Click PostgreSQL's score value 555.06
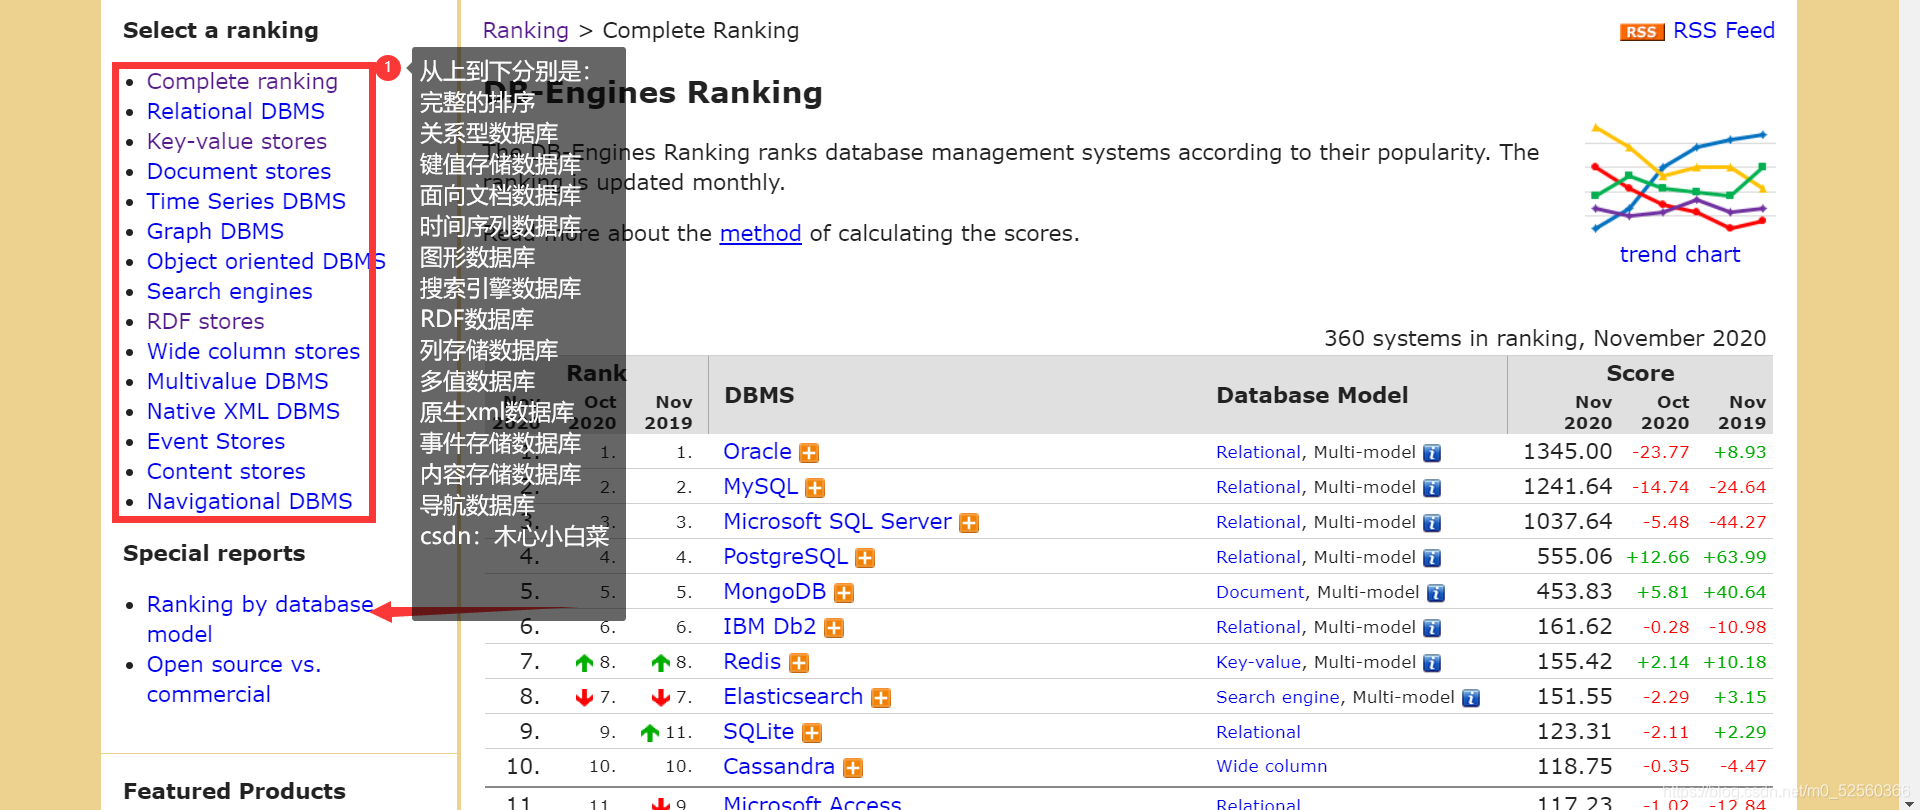Viewport: 1920px width, 810px height. pos(1575,557)
